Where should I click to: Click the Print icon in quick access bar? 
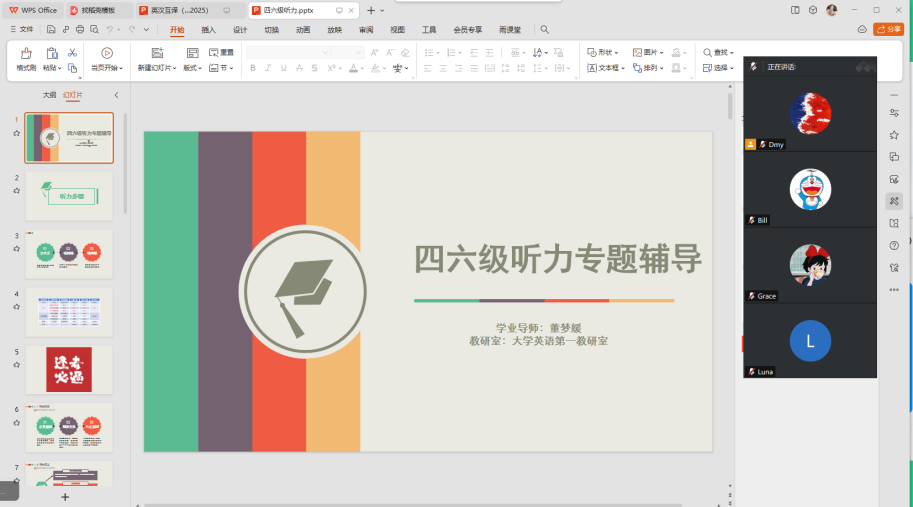click(79, 30)
